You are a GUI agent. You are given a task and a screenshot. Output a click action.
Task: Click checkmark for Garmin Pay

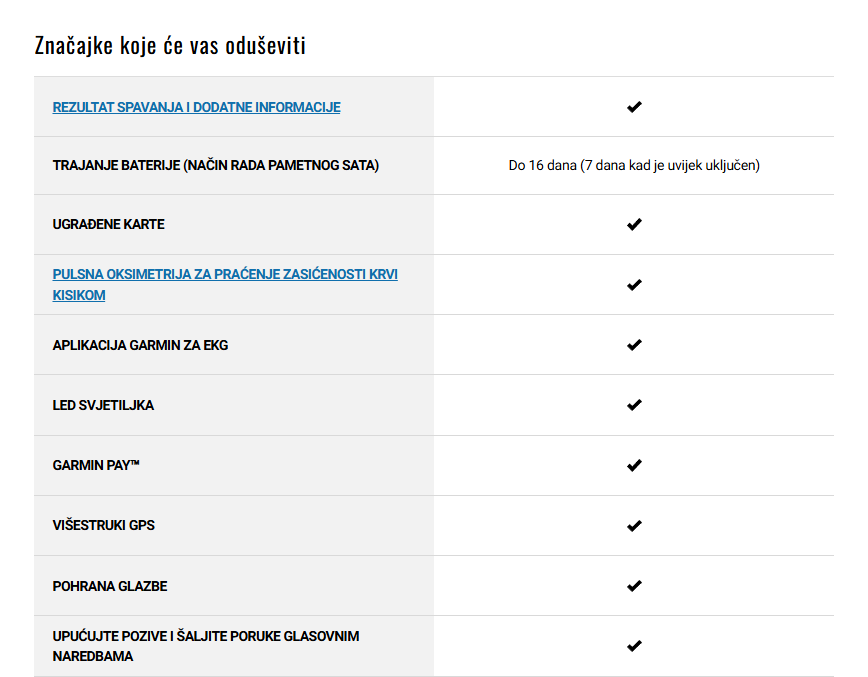pos(634,466)
